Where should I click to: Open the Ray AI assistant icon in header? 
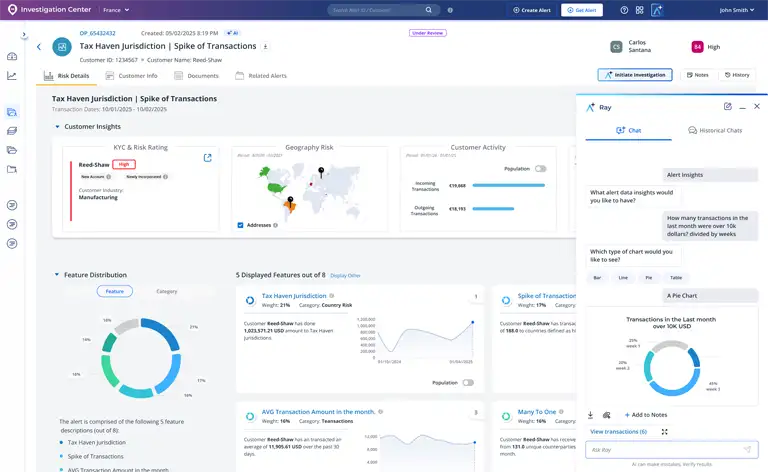tap(657, 10)
